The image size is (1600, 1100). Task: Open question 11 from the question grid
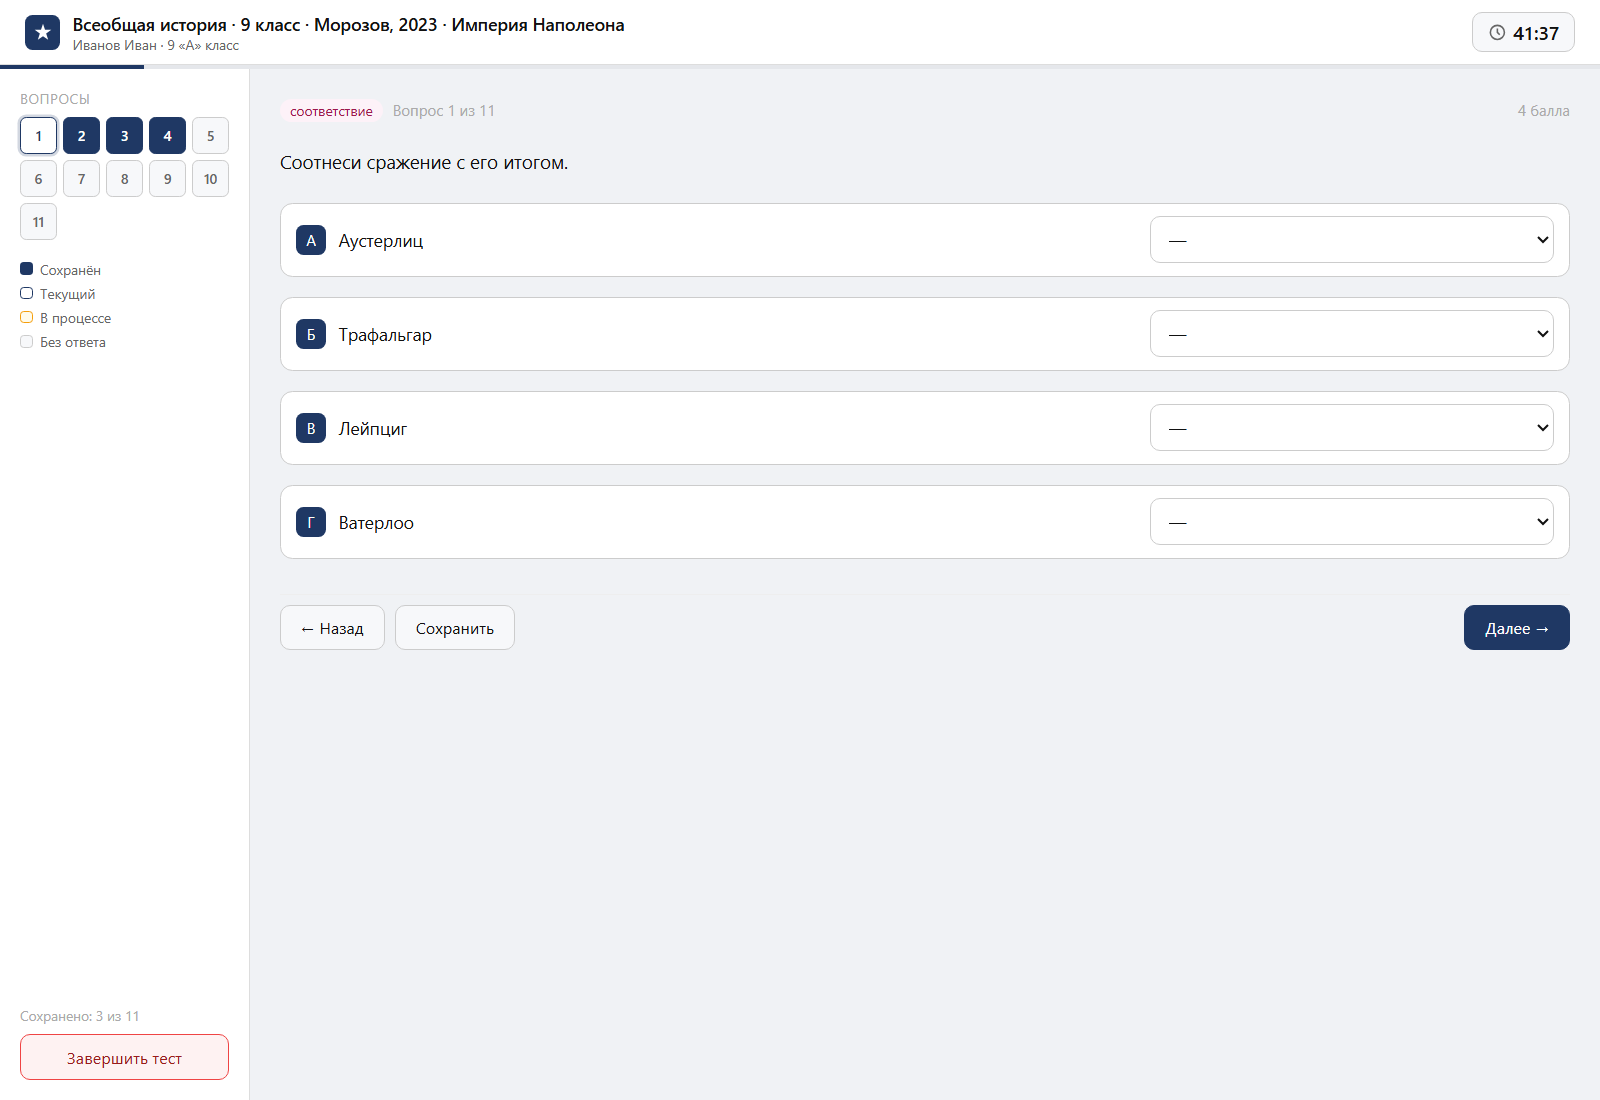38,222
